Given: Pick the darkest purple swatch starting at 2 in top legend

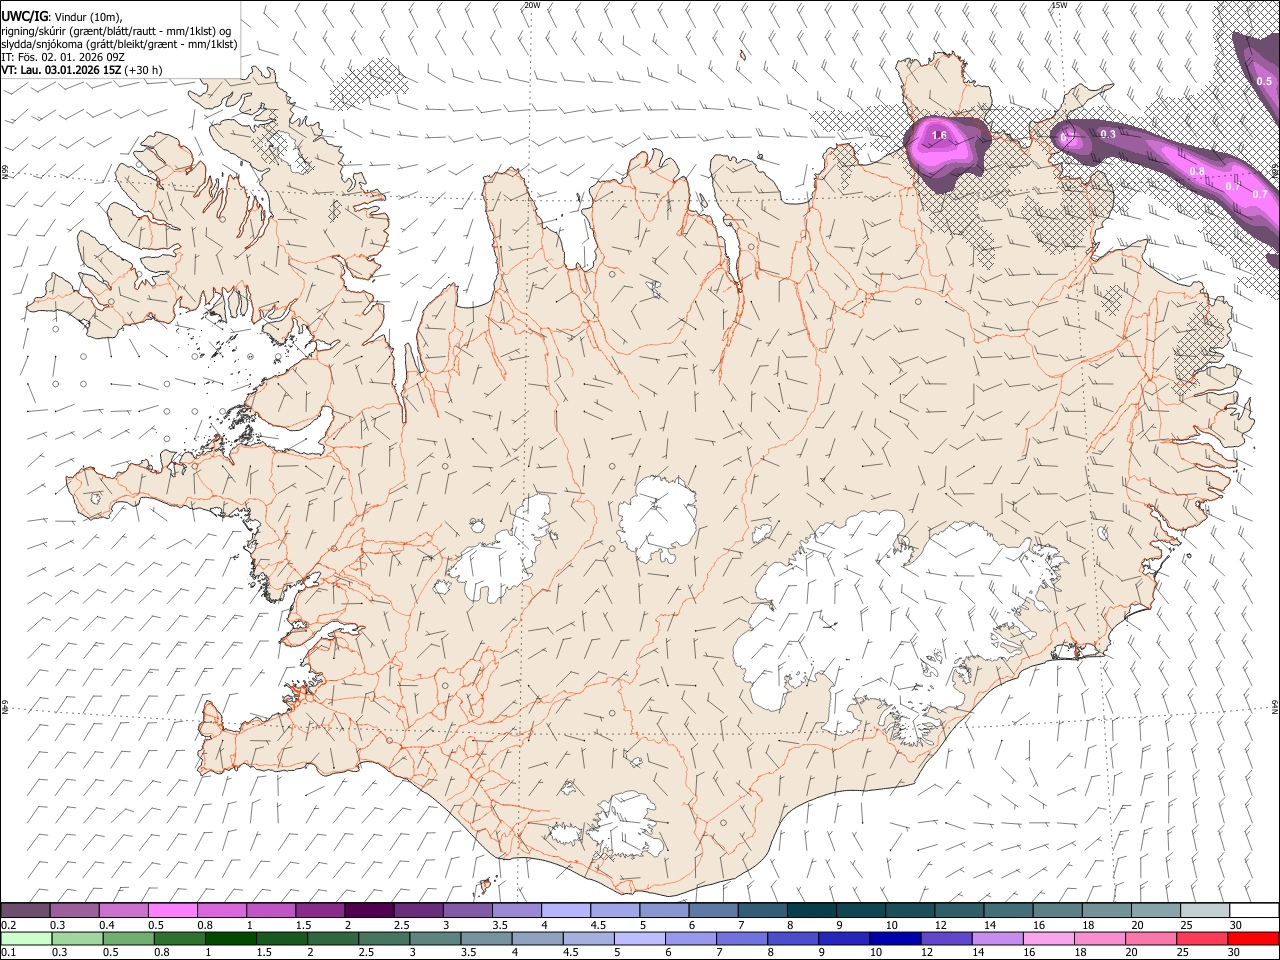Looking at the screenshot, I should pos(369,910).
